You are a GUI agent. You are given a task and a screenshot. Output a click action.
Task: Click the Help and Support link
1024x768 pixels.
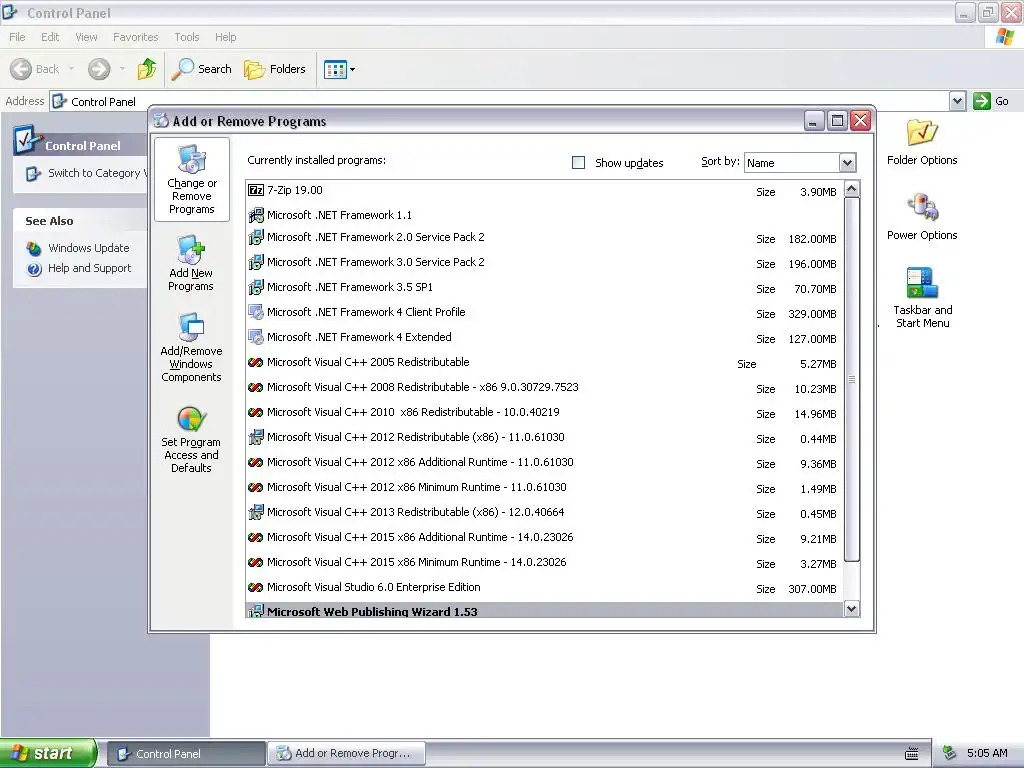89,268
